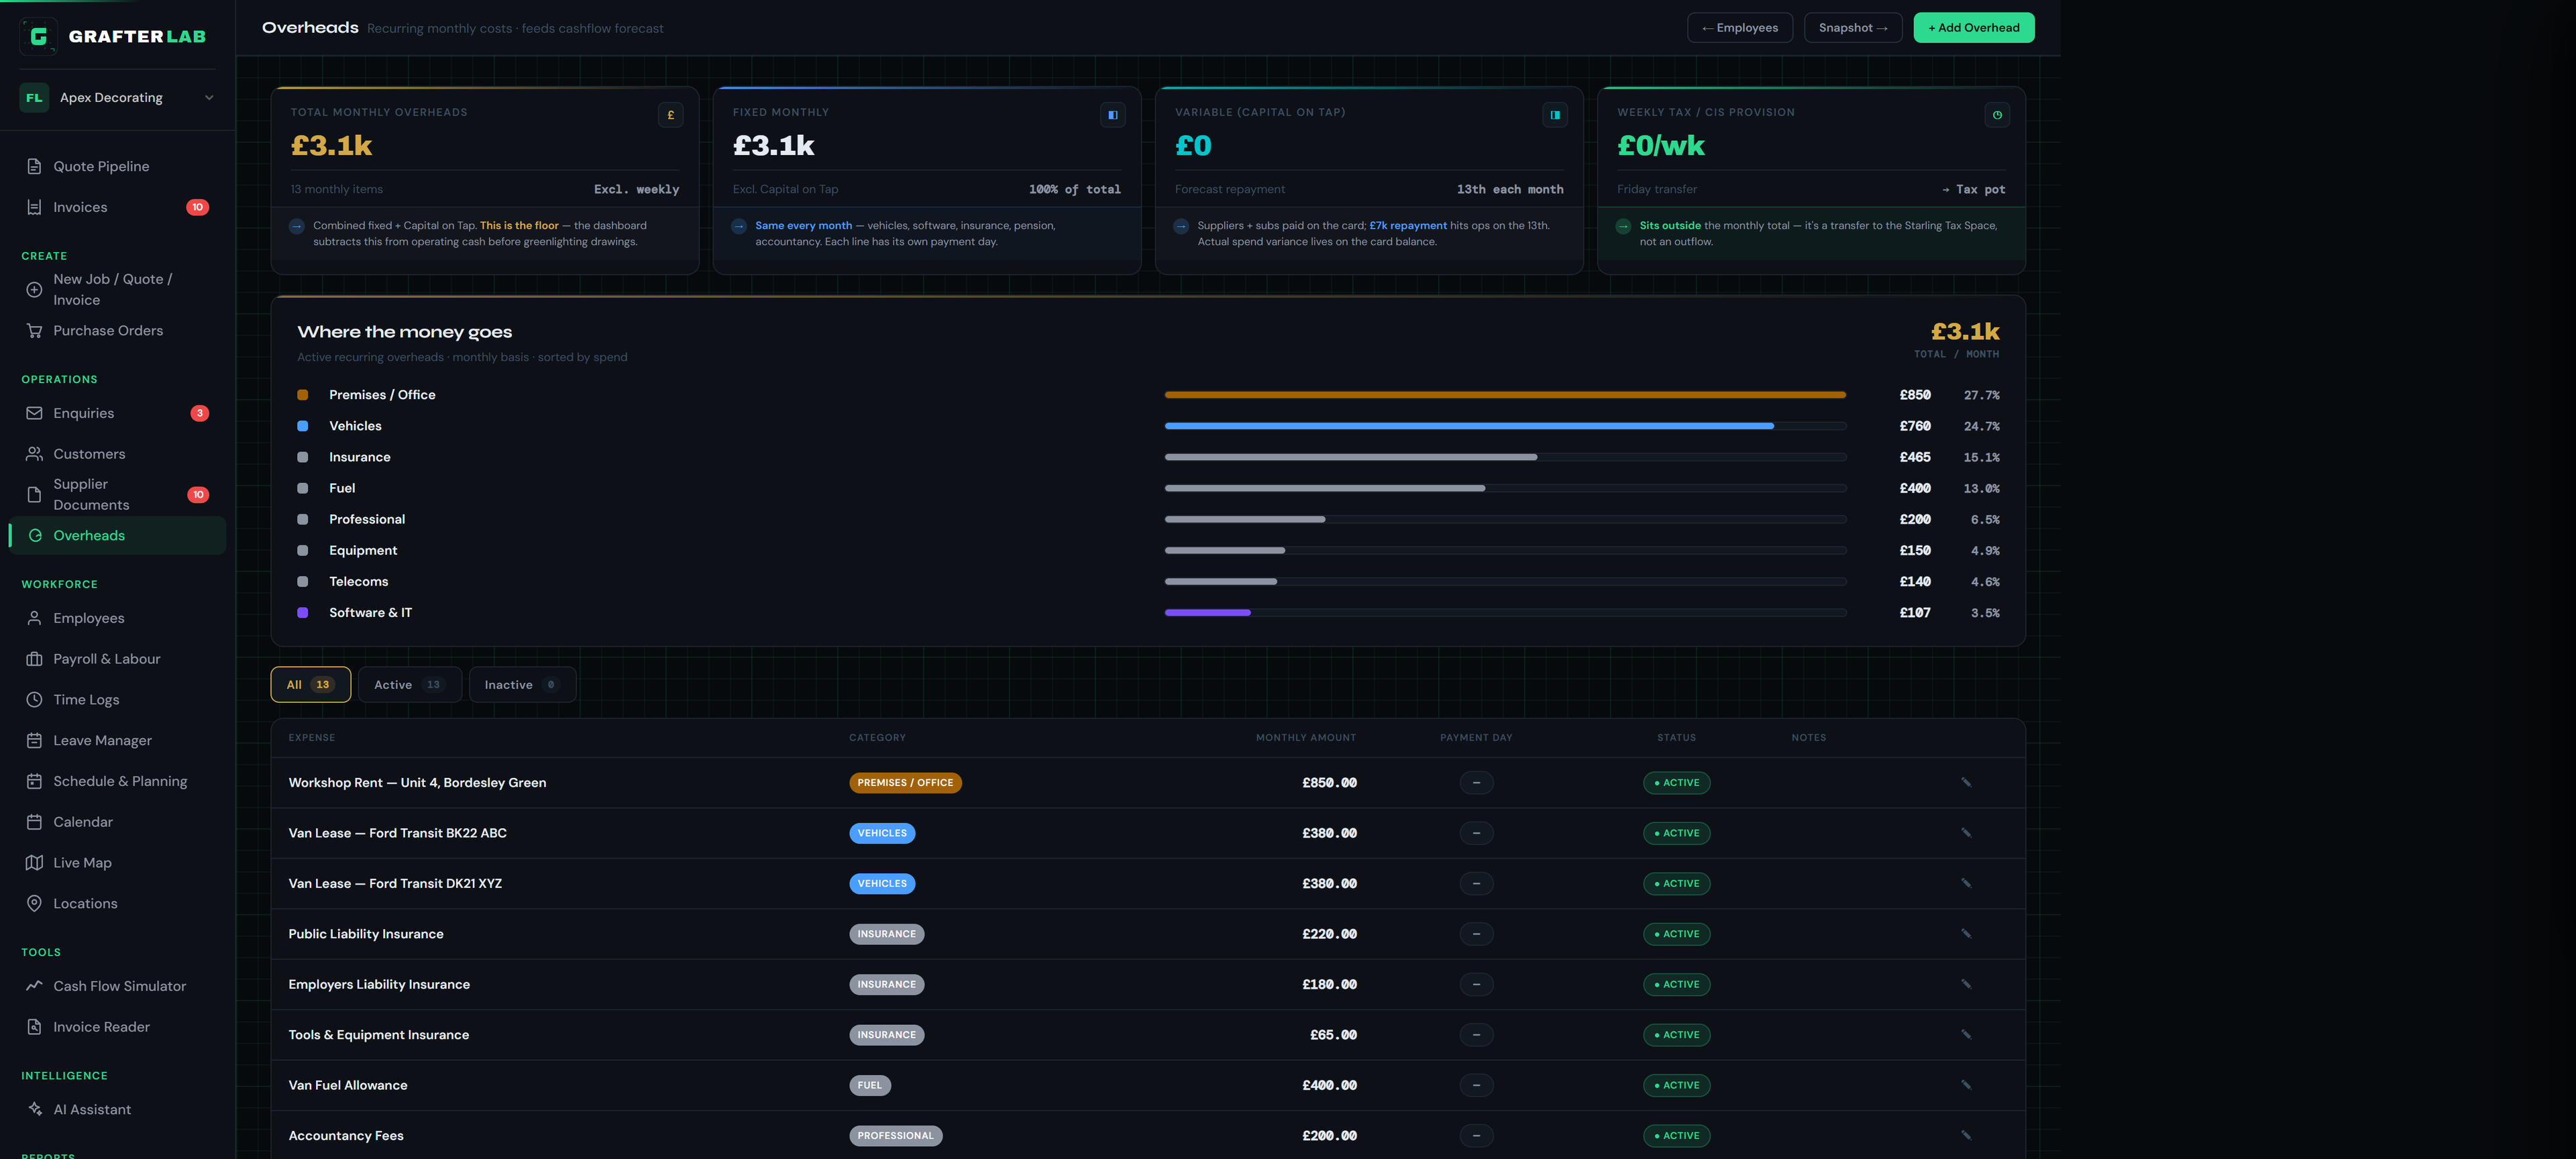Select Overheads in sidebar
Screen dimensions: 2576x1159
point(118,536)
